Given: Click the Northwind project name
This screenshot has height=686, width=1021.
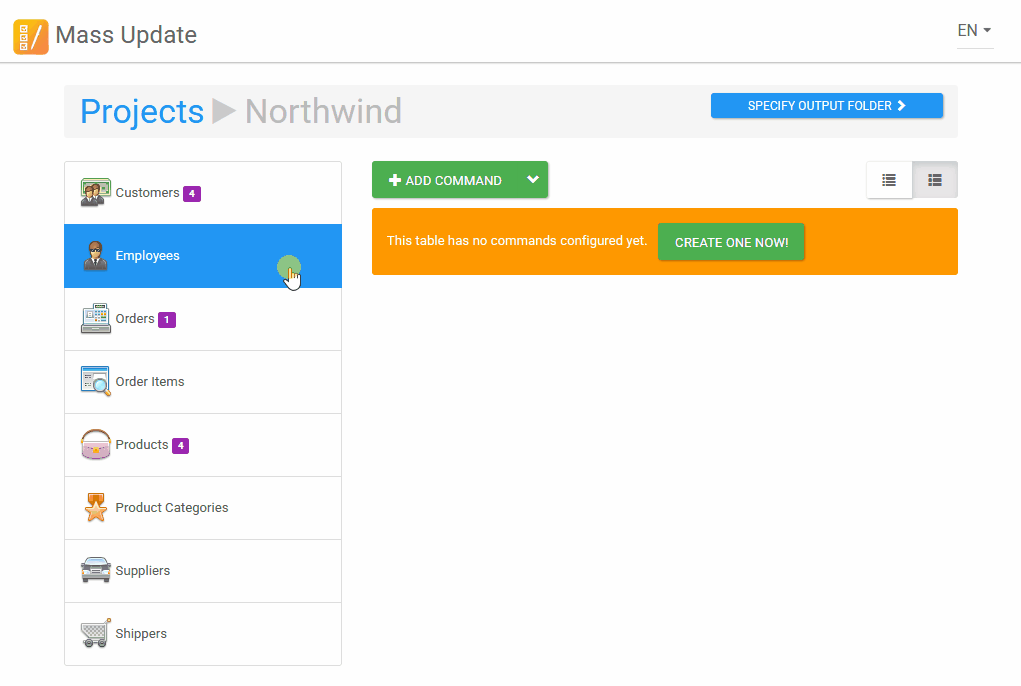Looking at the screenshot, I should coord(323,111).
